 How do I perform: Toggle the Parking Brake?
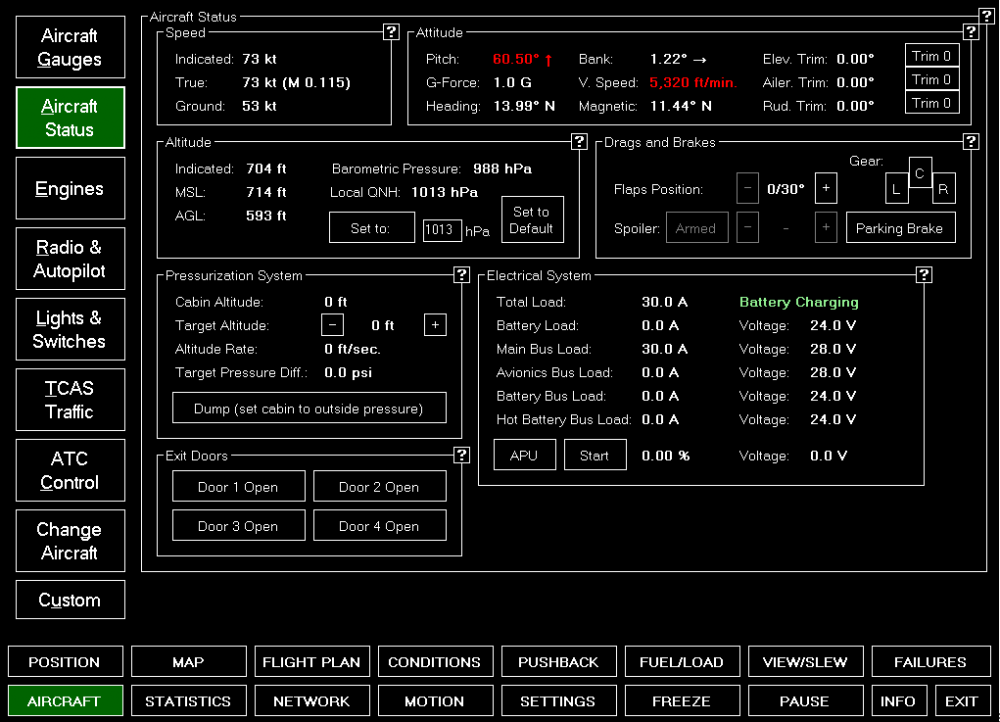[x=900, y=228]
